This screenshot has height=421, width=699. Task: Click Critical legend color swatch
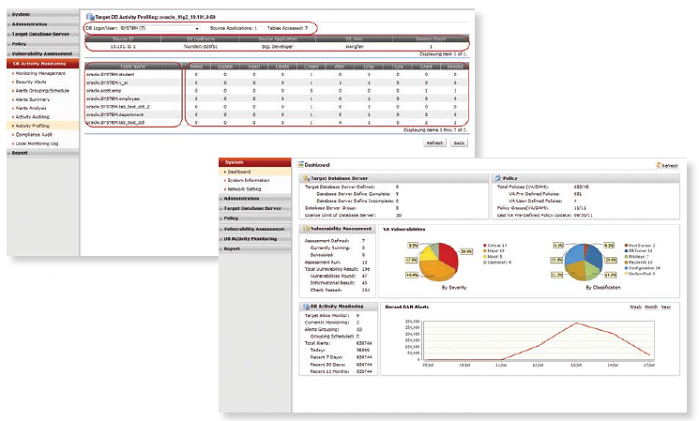click(x=485, y=246)
